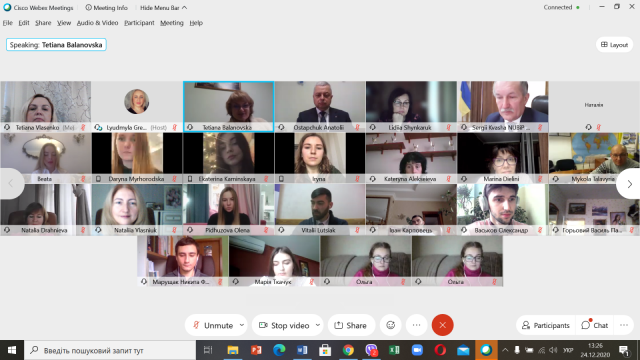The width and height of the screenshot is (640, 360).
Task: Show the Participants panel
Action: (x=546, y=325)
